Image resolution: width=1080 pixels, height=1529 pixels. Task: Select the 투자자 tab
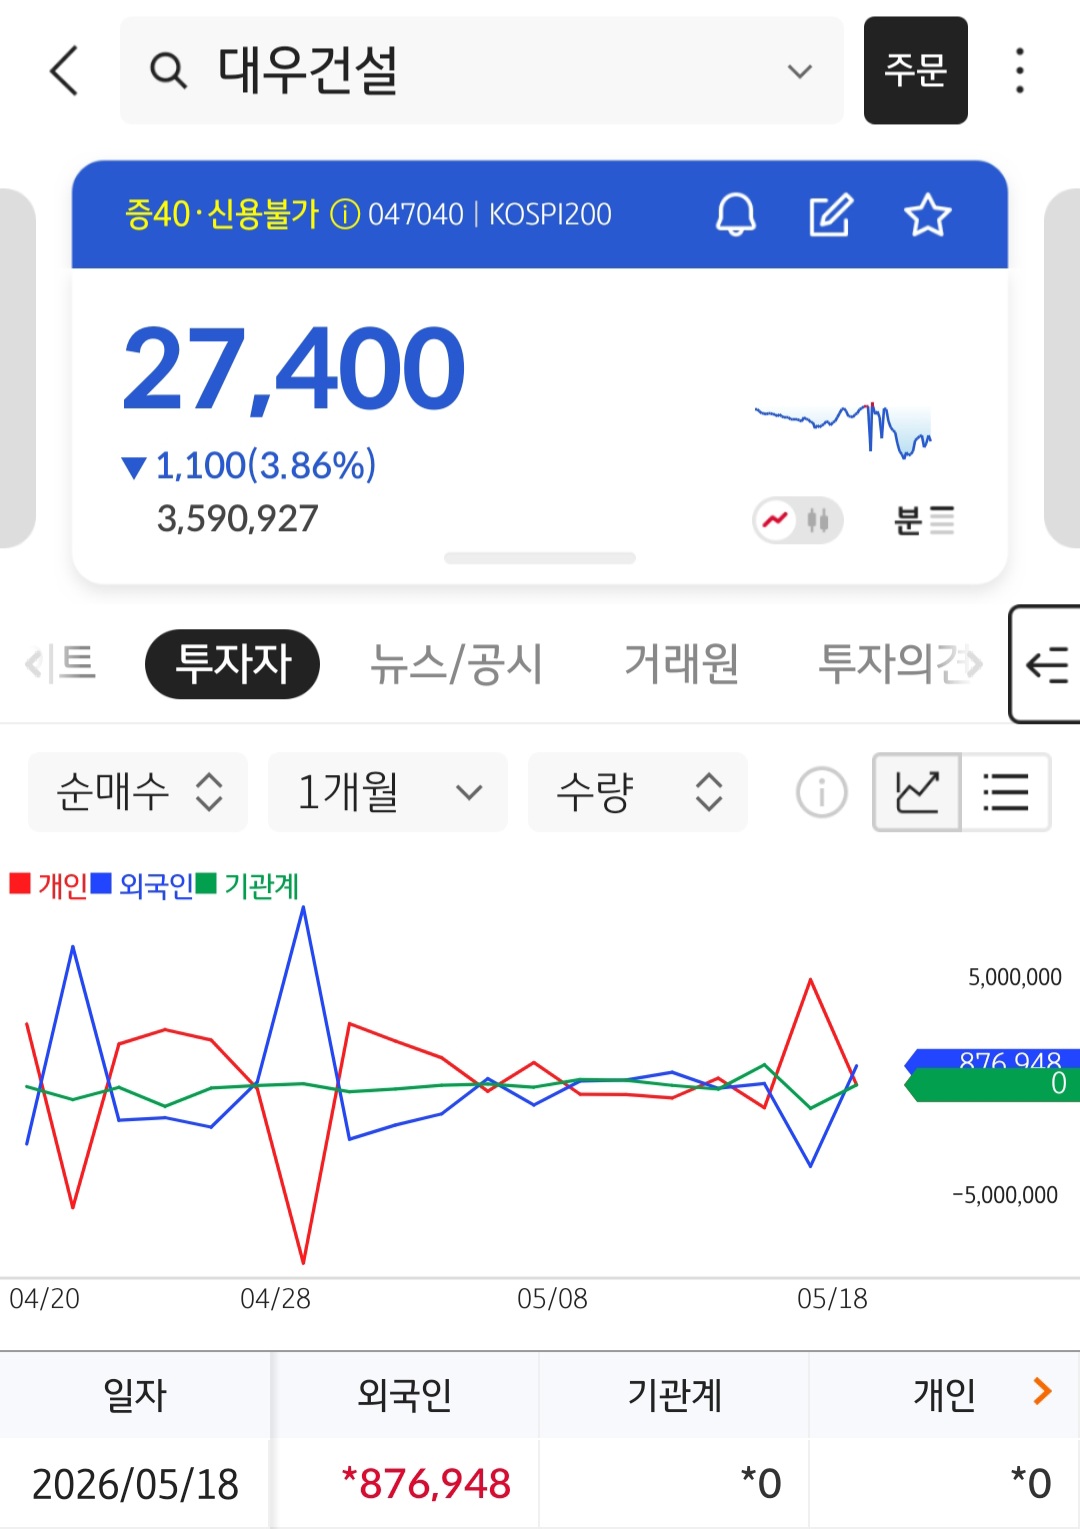tap(232, 664)
